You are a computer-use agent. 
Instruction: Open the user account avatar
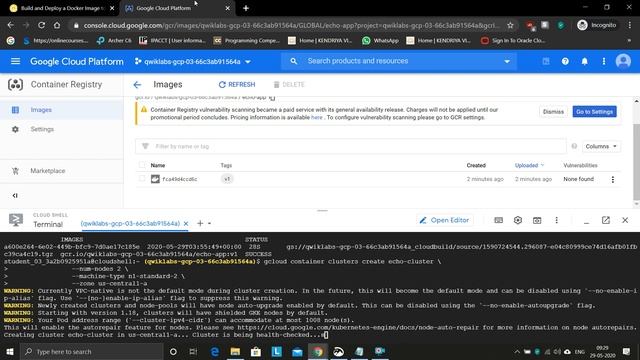[x=623, y=61]
